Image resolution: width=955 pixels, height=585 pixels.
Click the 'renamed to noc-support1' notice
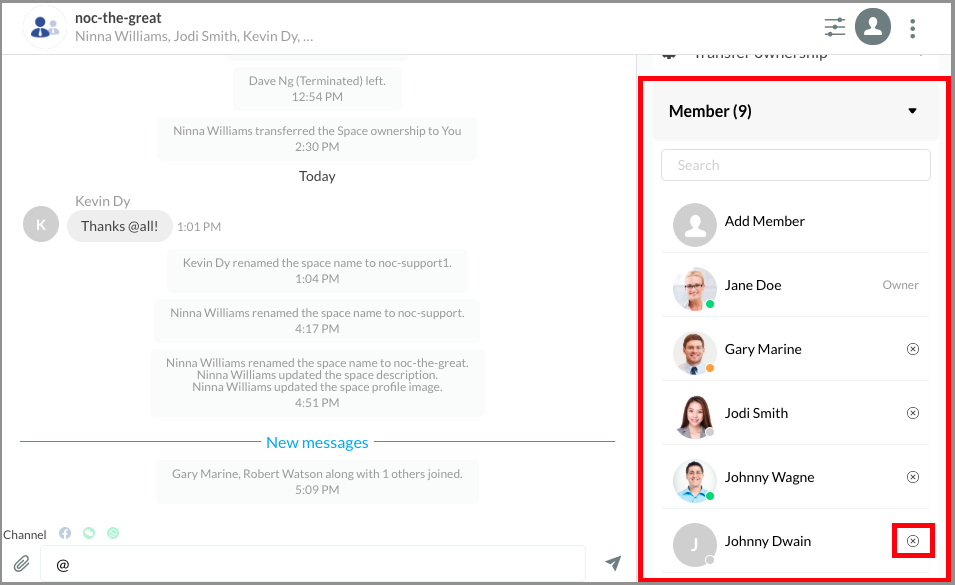(x=317, y=270)
